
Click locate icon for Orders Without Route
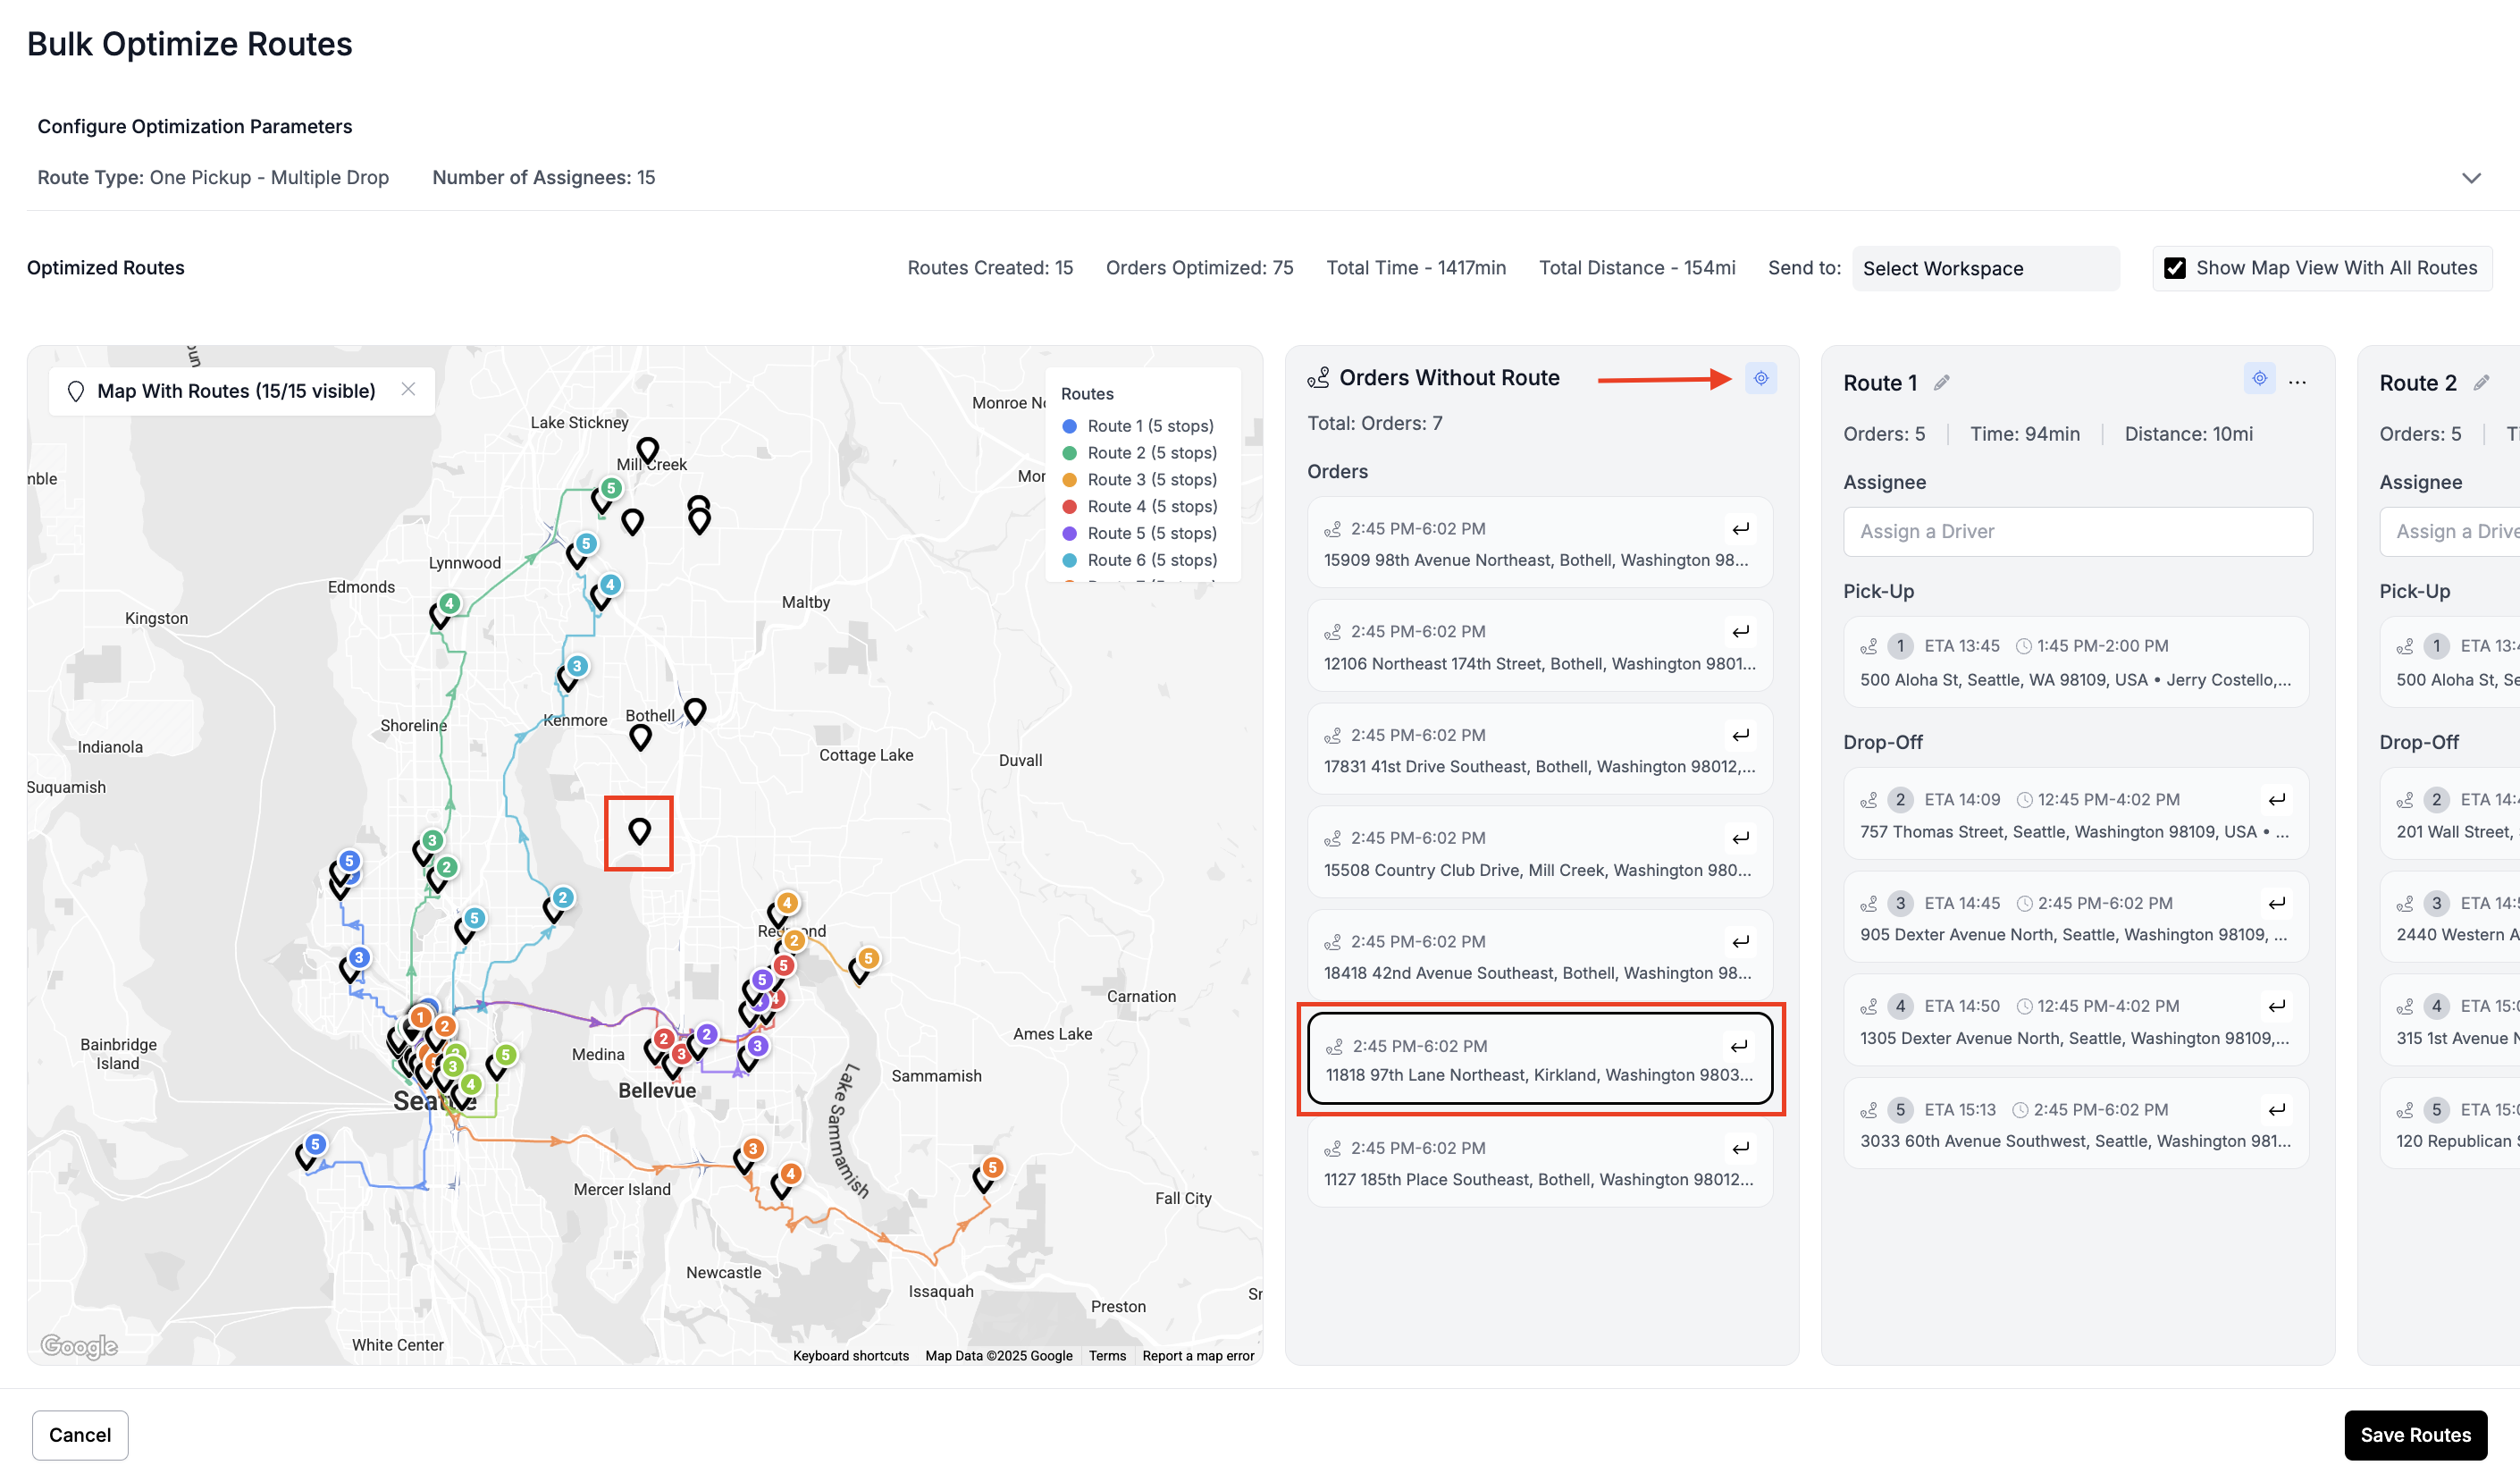pyautogui.click(x=1760, y=378)
